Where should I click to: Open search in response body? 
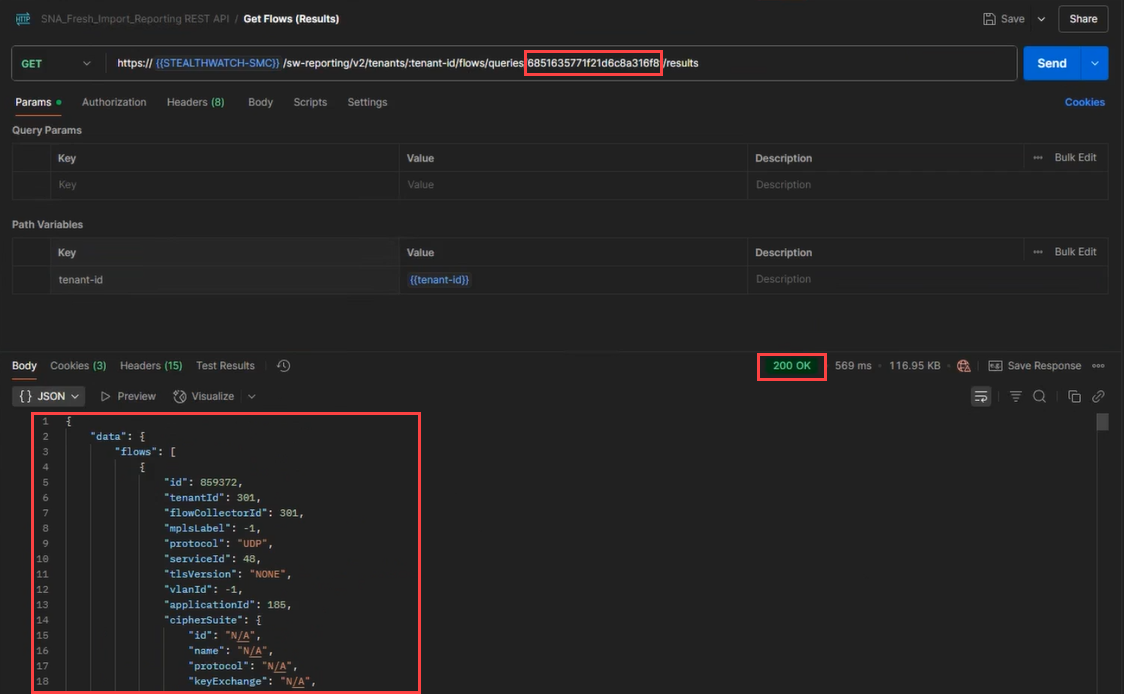1039,397
